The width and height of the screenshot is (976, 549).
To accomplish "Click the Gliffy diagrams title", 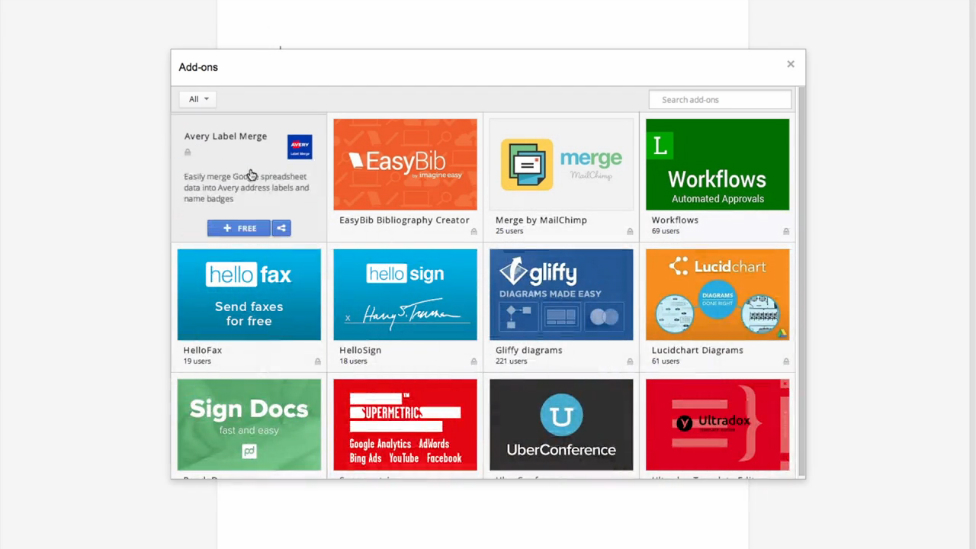I will (528, 350).
